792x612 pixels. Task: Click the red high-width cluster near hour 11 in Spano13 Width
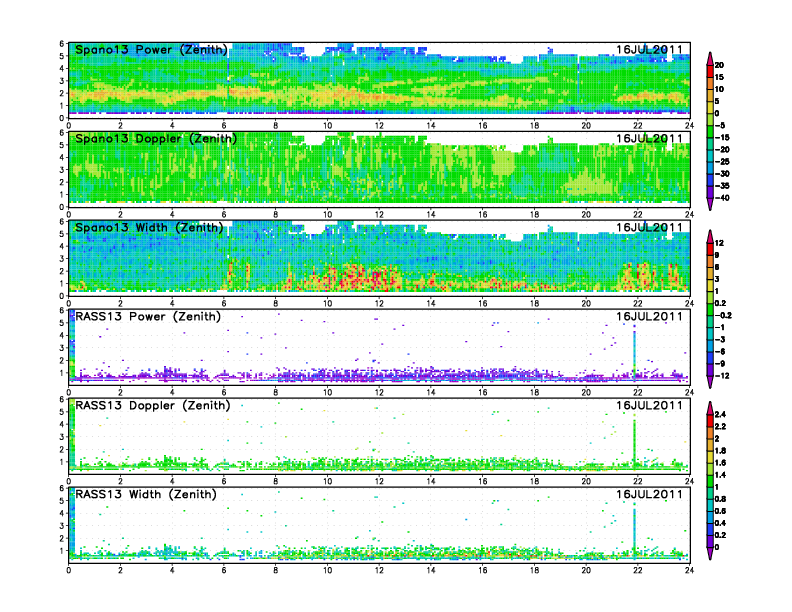pyautogui.click(x=359, y=278)
